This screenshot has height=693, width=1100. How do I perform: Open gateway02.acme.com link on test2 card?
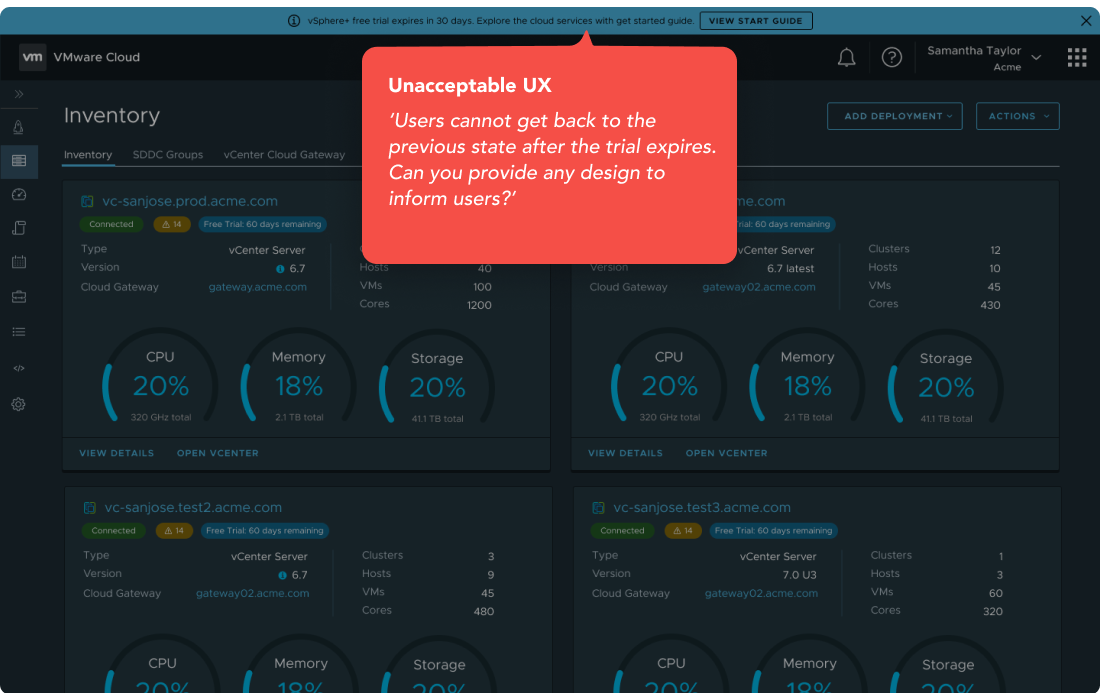pyautogui.click(x=253, y=593)
